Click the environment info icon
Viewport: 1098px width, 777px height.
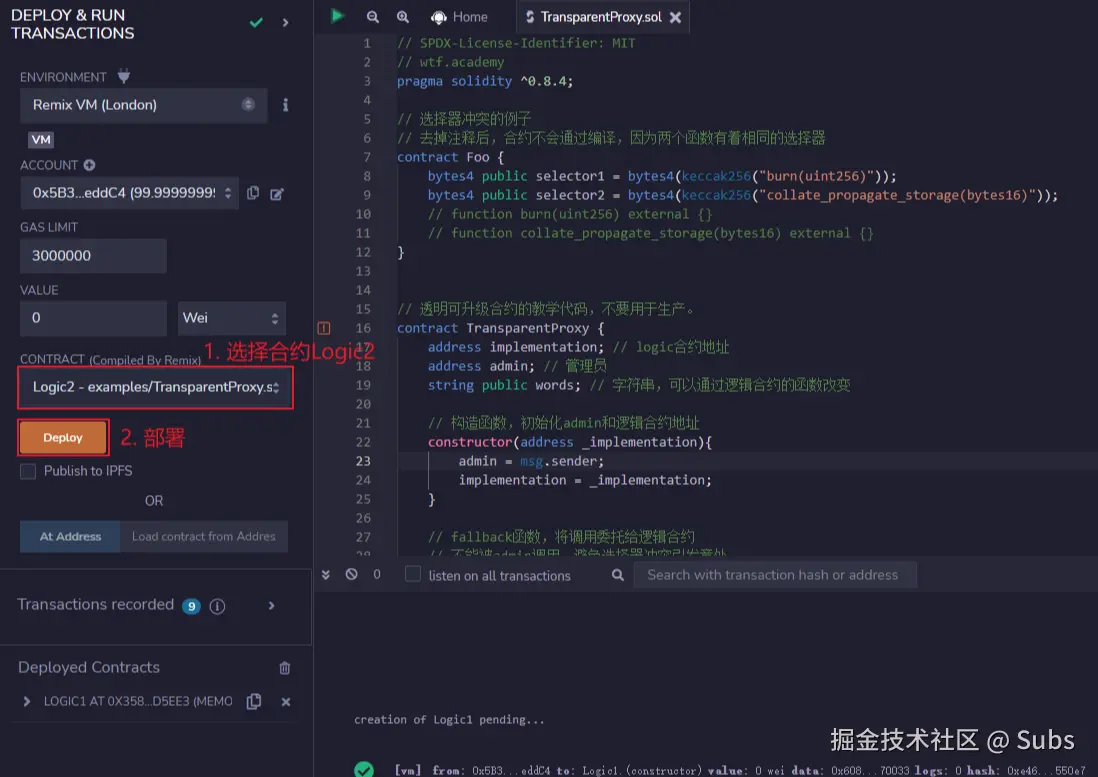tap(285, 105)
